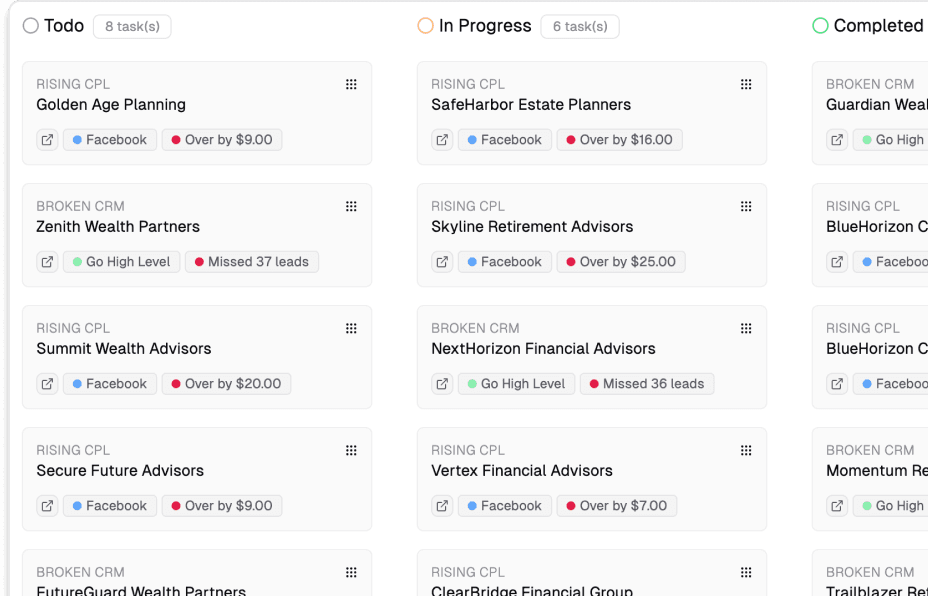Click the Todo 8 task(s) count badge
Viewport: 928px width, 596px height.
click(132, 26)
